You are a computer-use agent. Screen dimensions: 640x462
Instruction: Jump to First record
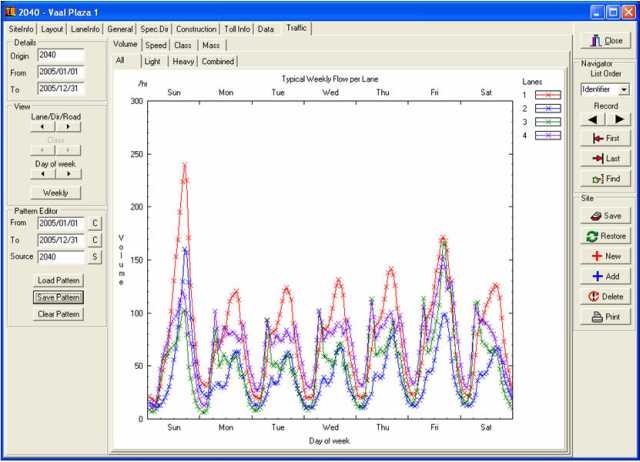coord(606,138)
